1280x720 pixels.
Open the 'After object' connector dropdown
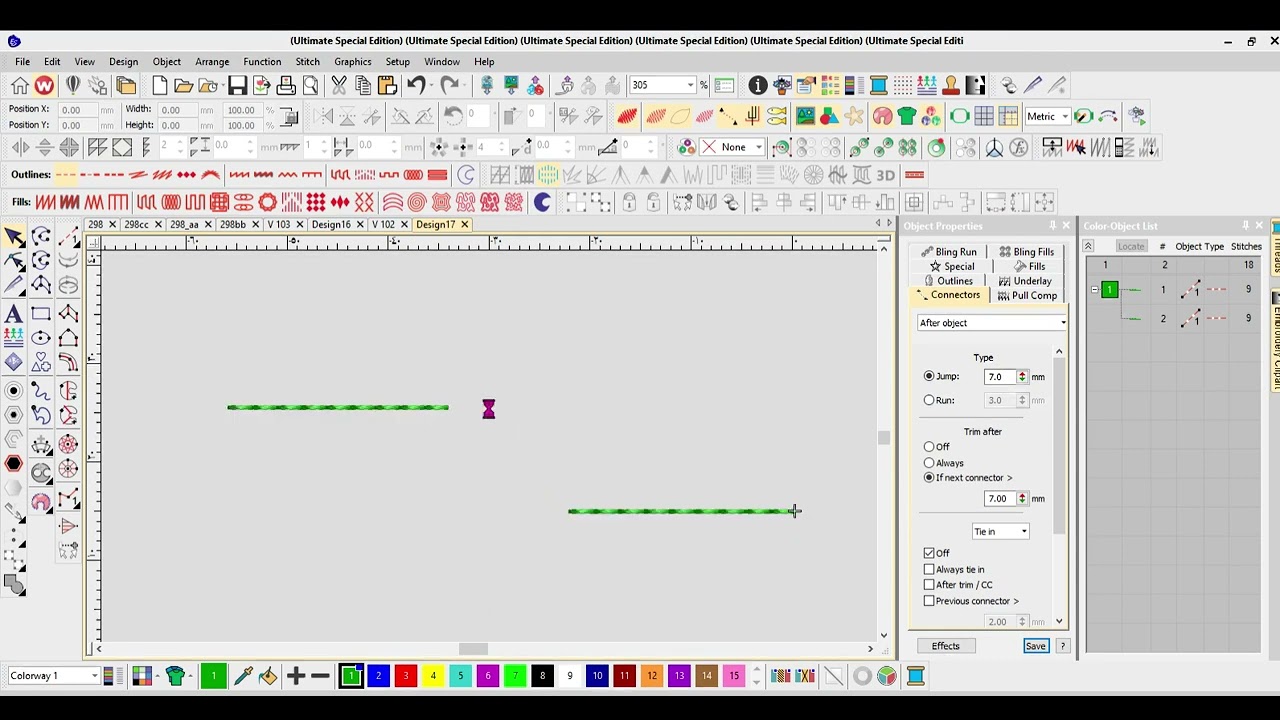992,323
